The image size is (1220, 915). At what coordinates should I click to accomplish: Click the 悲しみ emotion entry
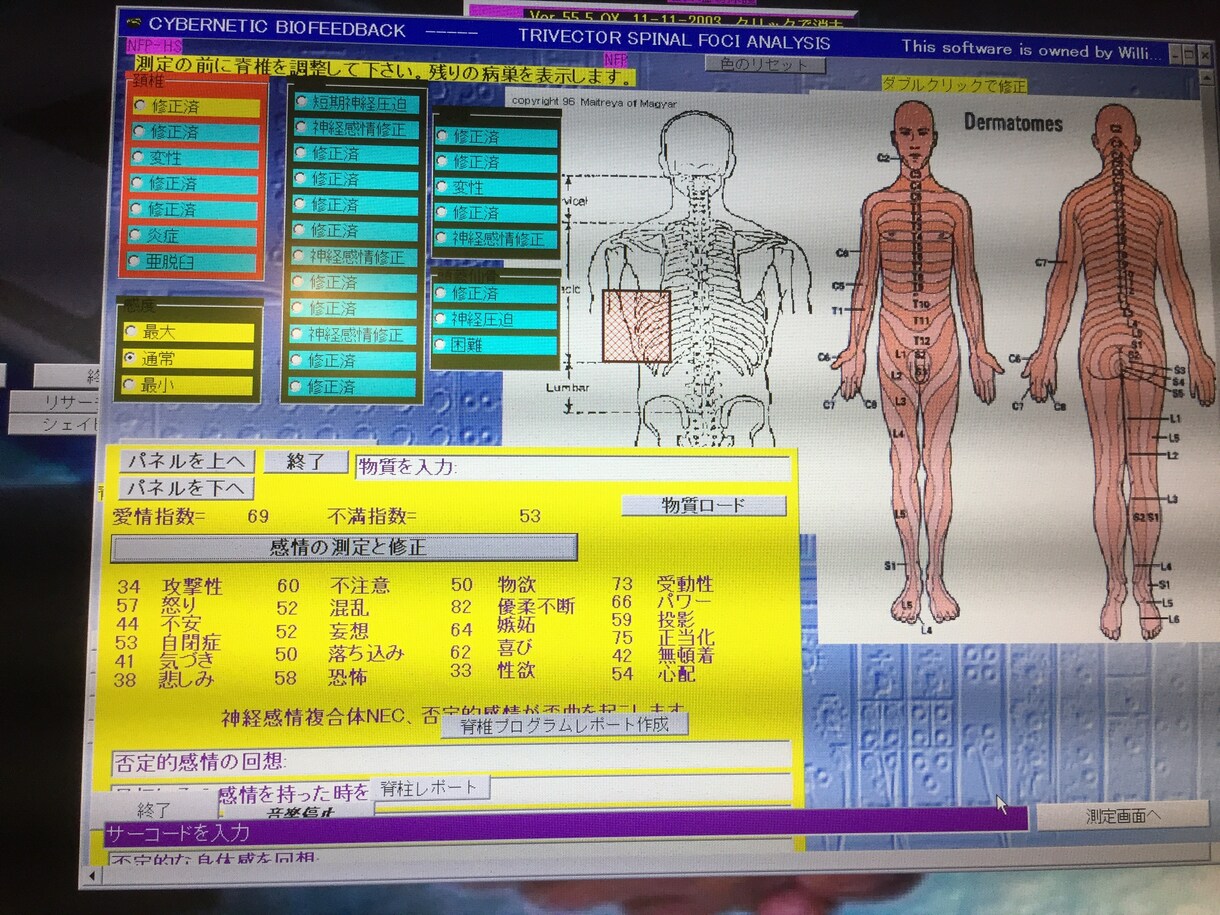pyautogui.click(x=187, y=680)
